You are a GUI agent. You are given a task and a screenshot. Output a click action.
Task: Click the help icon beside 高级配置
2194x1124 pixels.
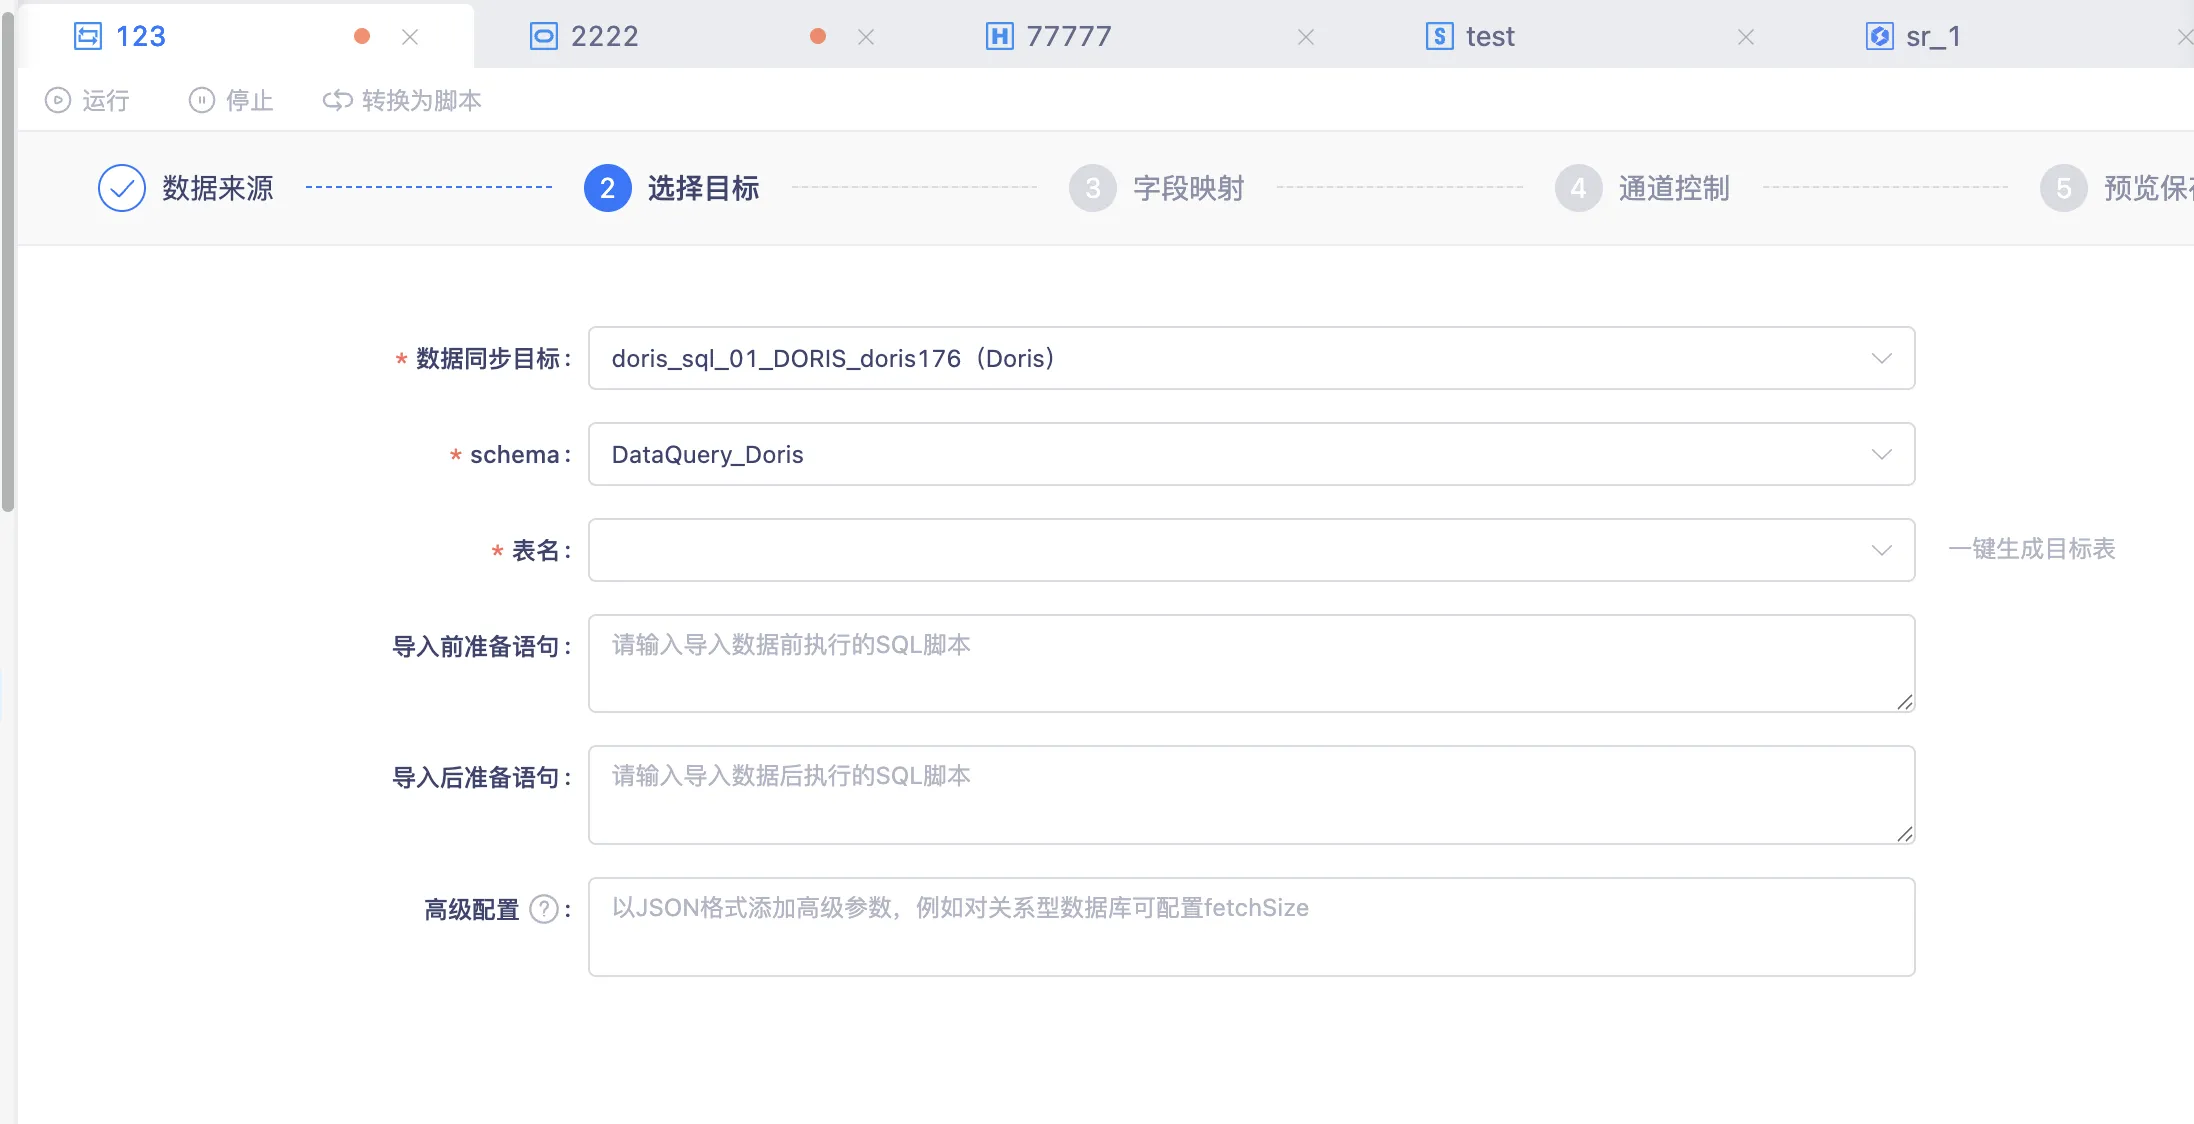(x=544, y=909)
